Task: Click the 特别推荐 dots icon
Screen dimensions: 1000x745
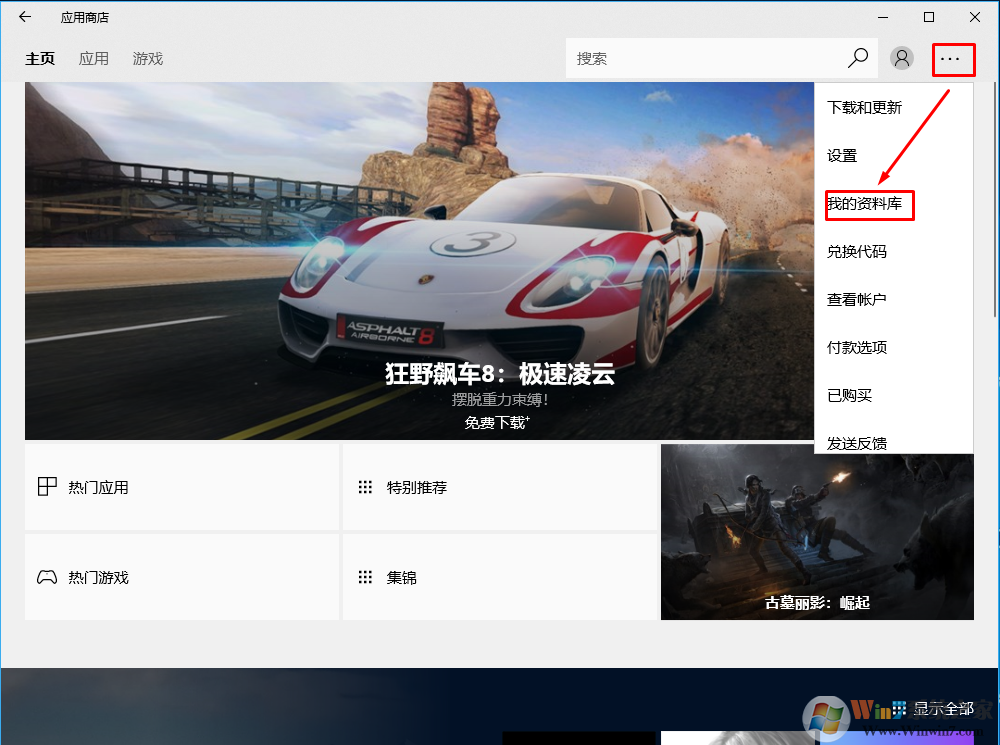Action: 365,487
